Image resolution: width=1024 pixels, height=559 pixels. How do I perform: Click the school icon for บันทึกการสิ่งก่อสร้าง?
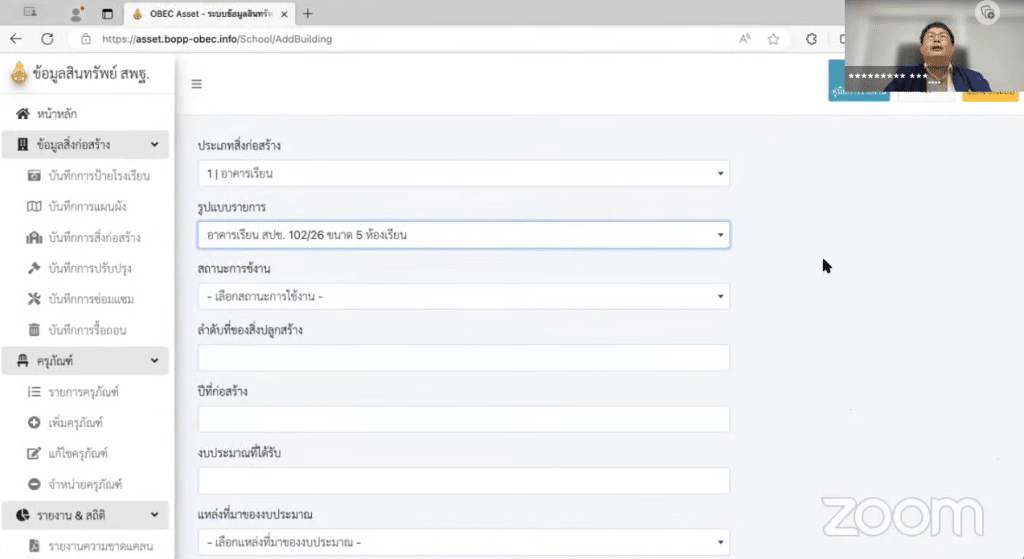(x=34, y=237)
